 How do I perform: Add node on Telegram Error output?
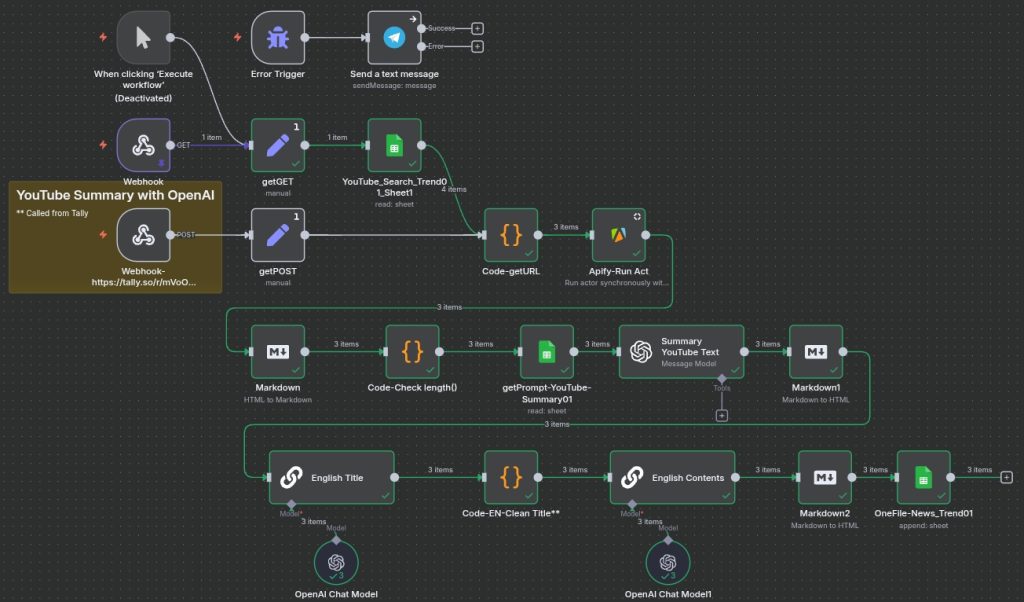tap(477, 46)
